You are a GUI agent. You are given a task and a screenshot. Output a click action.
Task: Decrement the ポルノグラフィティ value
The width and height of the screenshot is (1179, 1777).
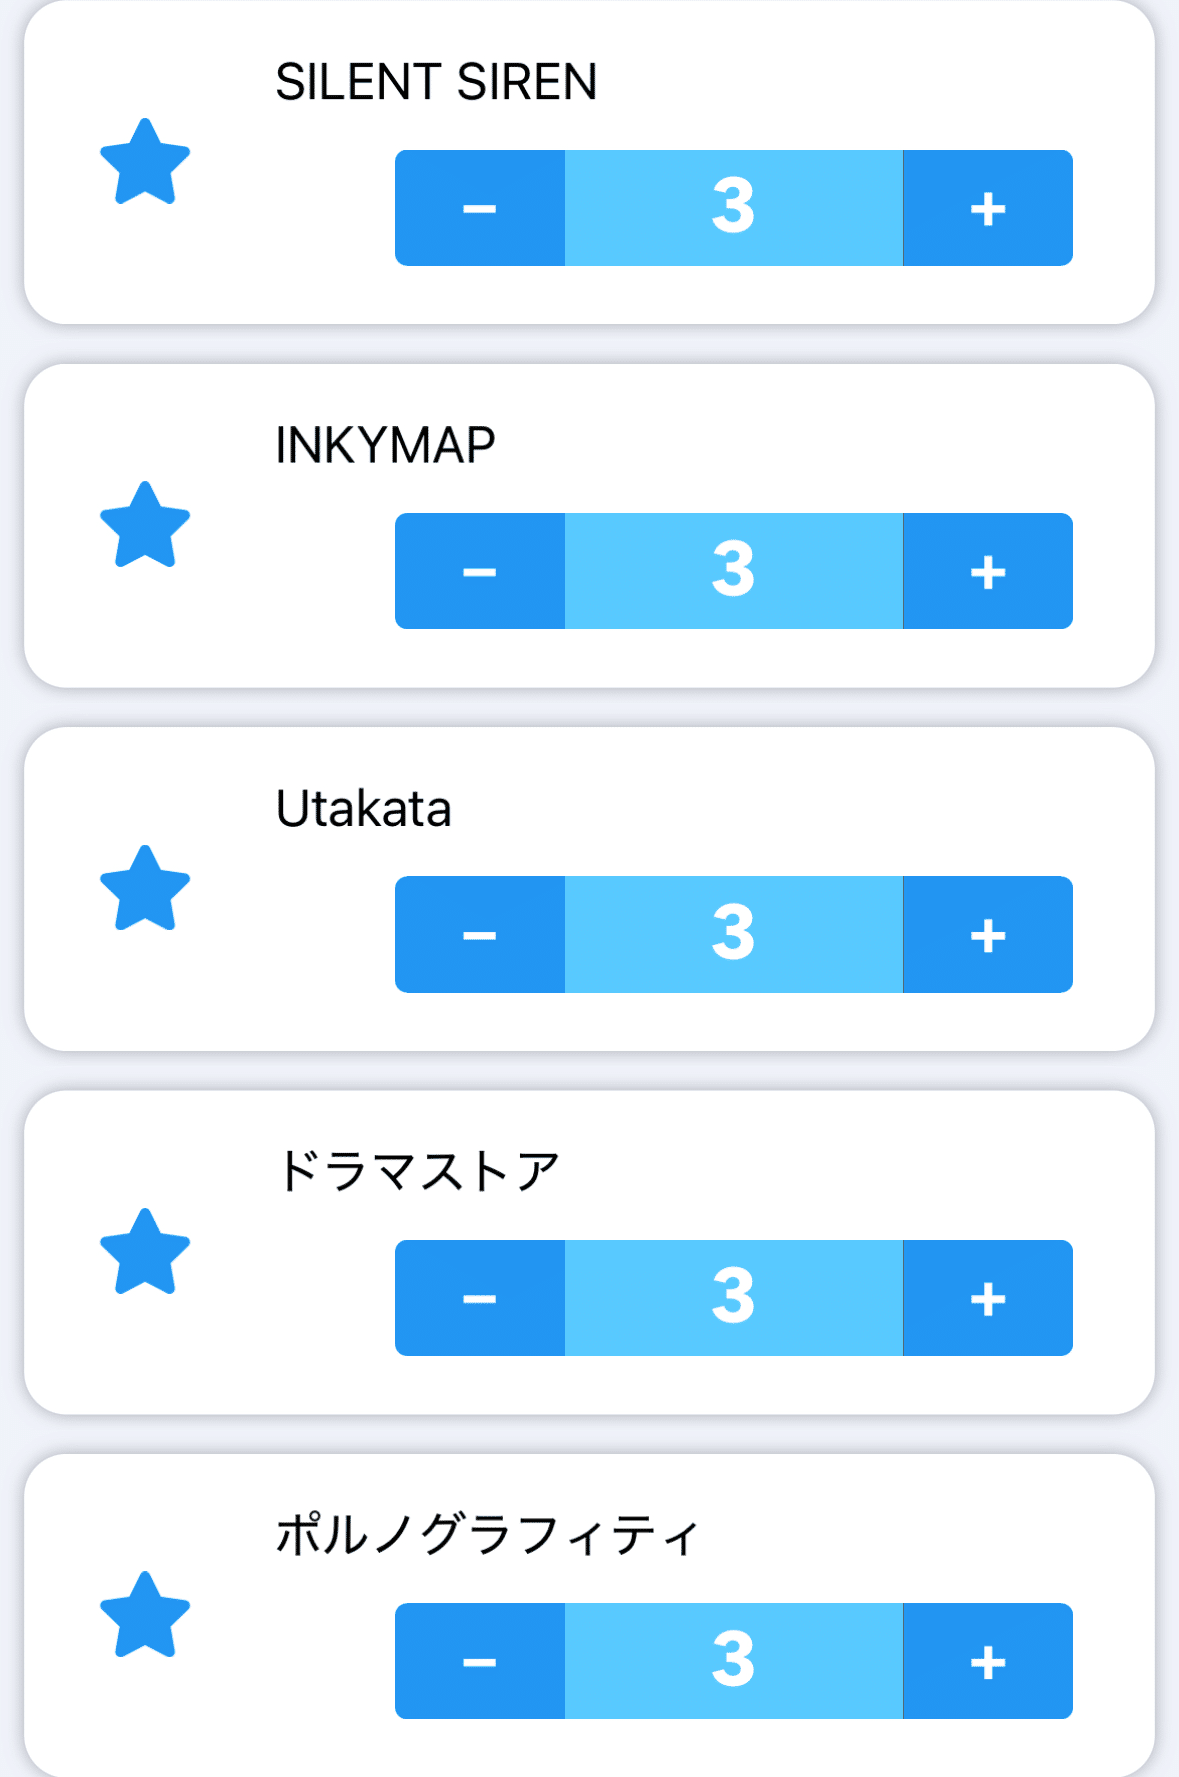point(480,1661)
